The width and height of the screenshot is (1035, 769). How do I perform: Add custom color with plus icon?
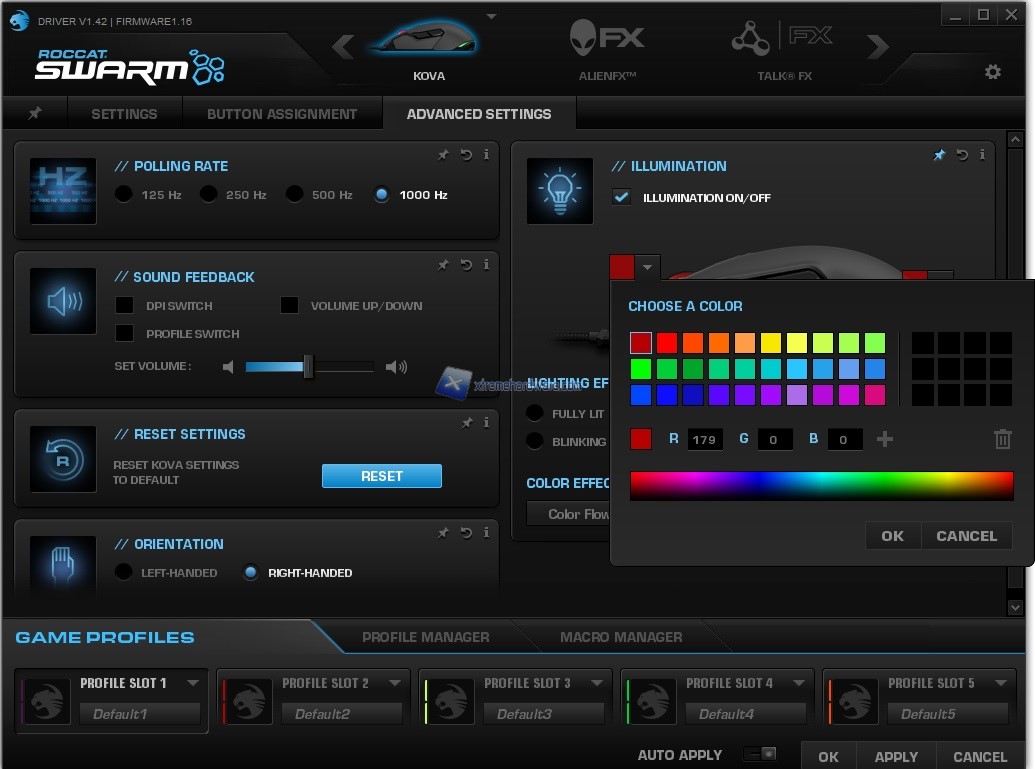click(885, 439)
